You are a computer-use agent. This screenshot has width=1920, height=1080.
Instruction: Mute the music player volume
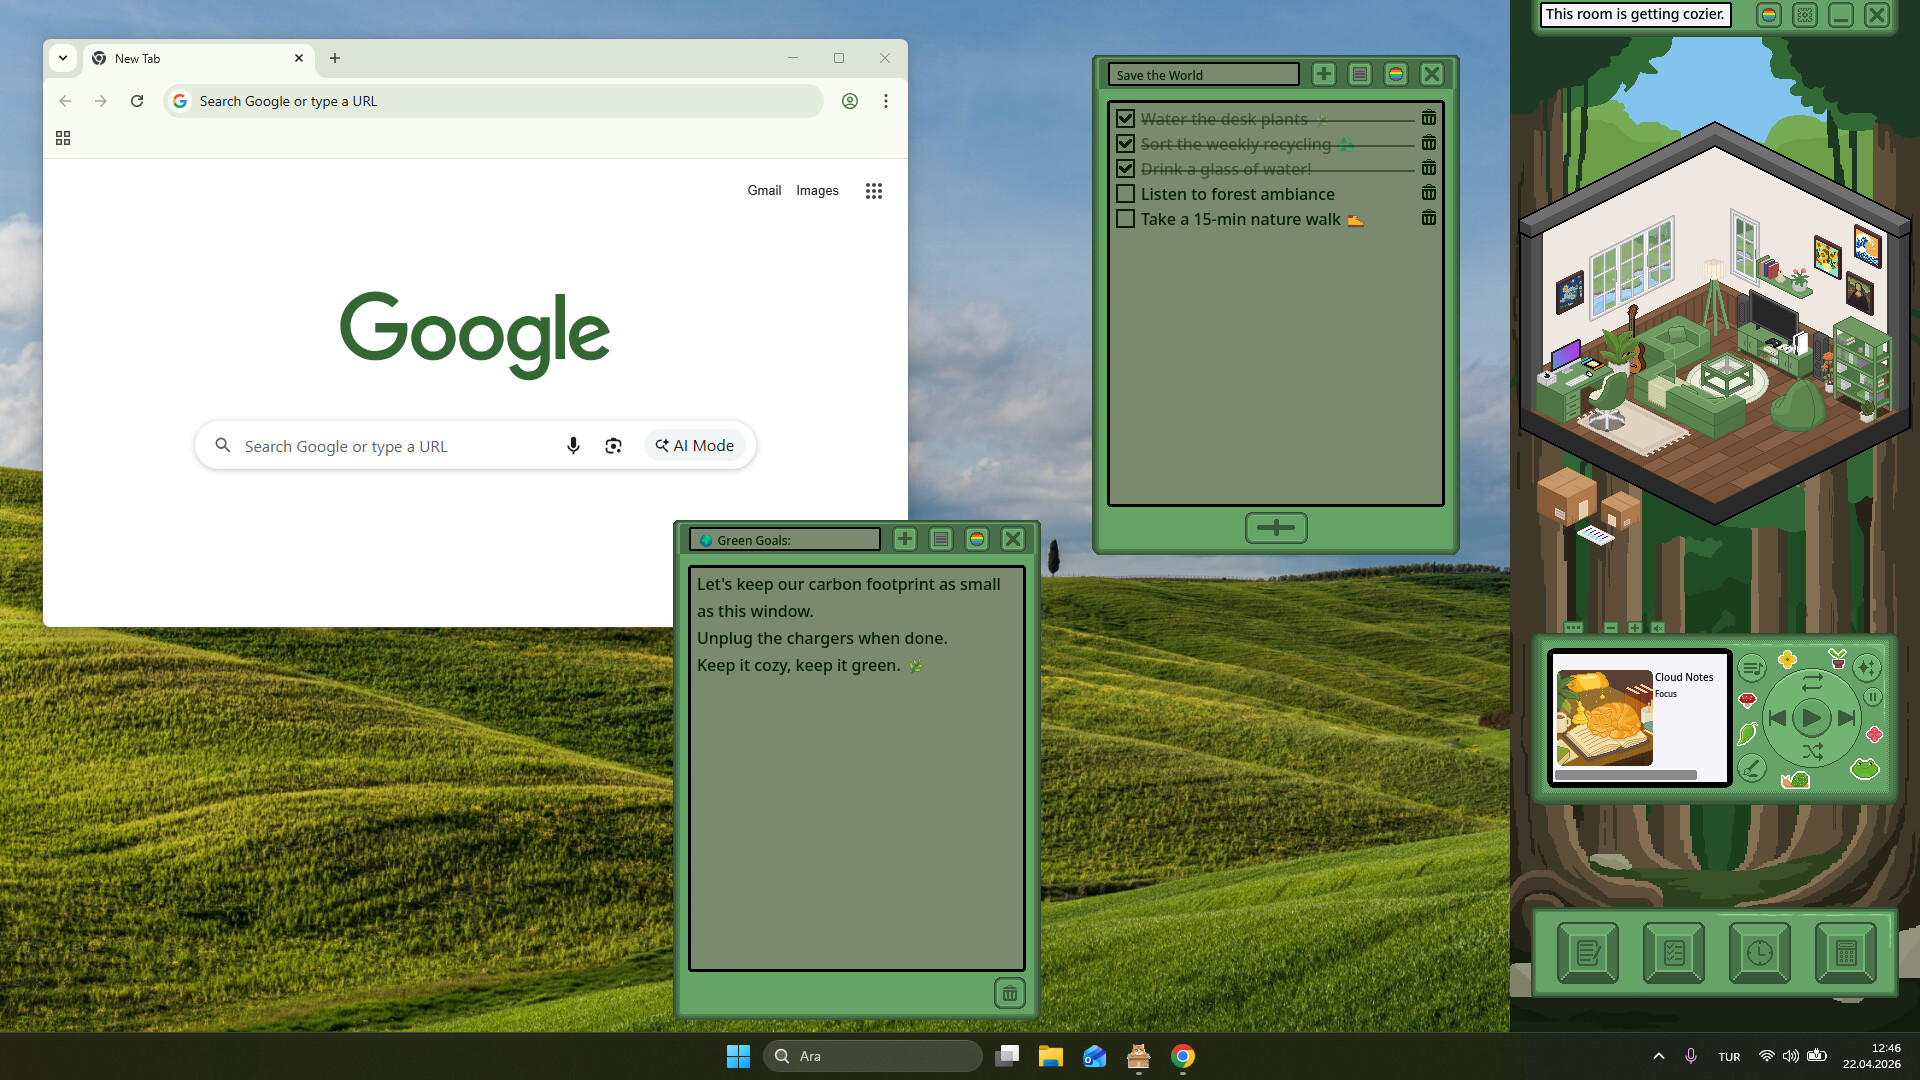point(1657,628)
